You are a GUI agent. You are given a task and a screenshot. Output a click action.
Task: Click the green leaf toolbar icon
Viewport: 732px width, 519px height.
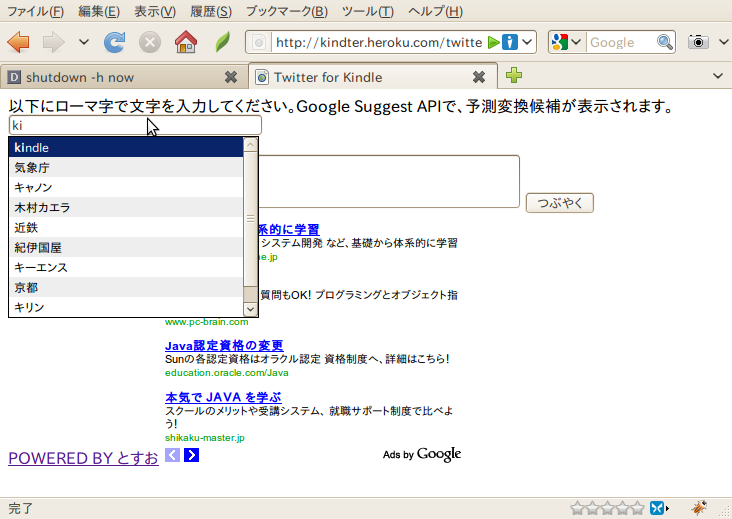point(223,42)
